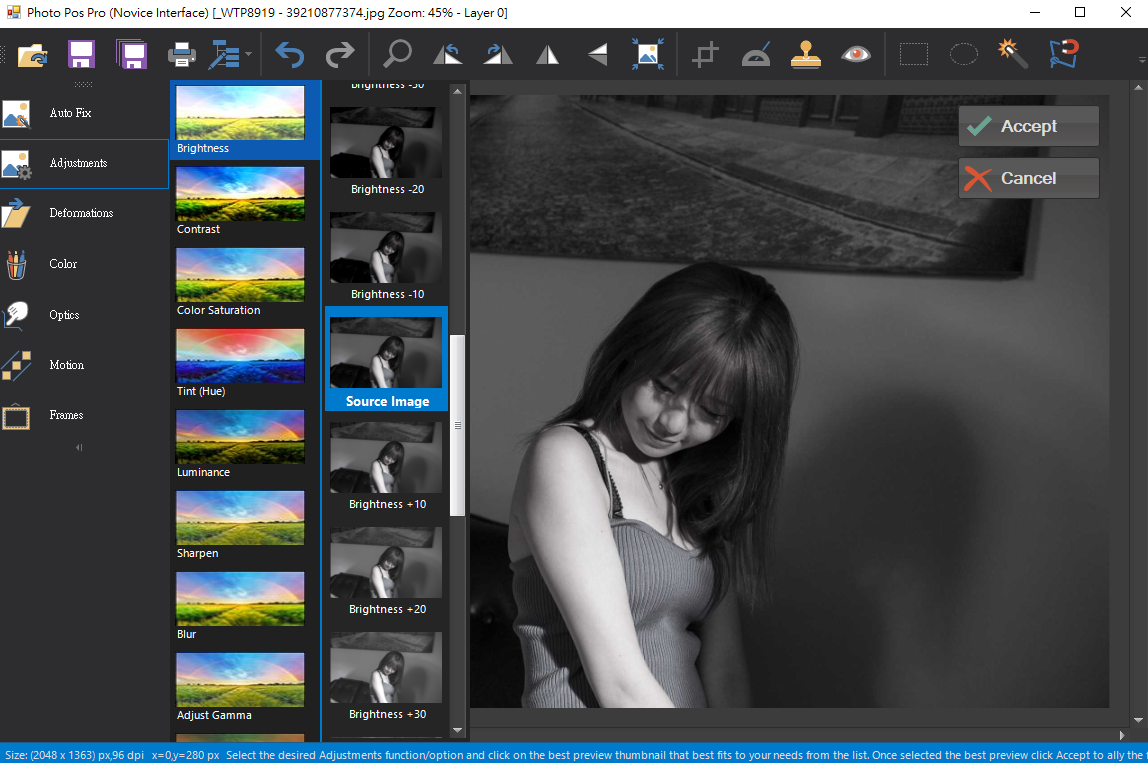
Task: Open the dropdown arrow beside the tools tree icon
Action: click(x=248, y=55)
